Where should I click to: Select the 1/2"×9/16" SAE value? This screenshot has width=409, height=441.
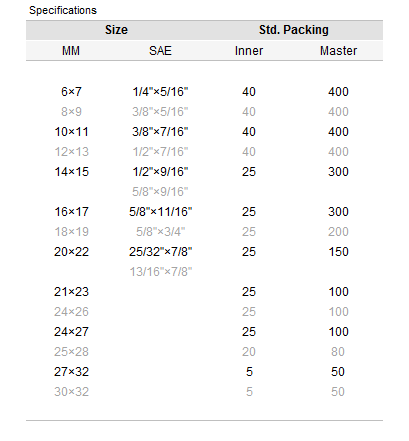click(x=160, y=172)
